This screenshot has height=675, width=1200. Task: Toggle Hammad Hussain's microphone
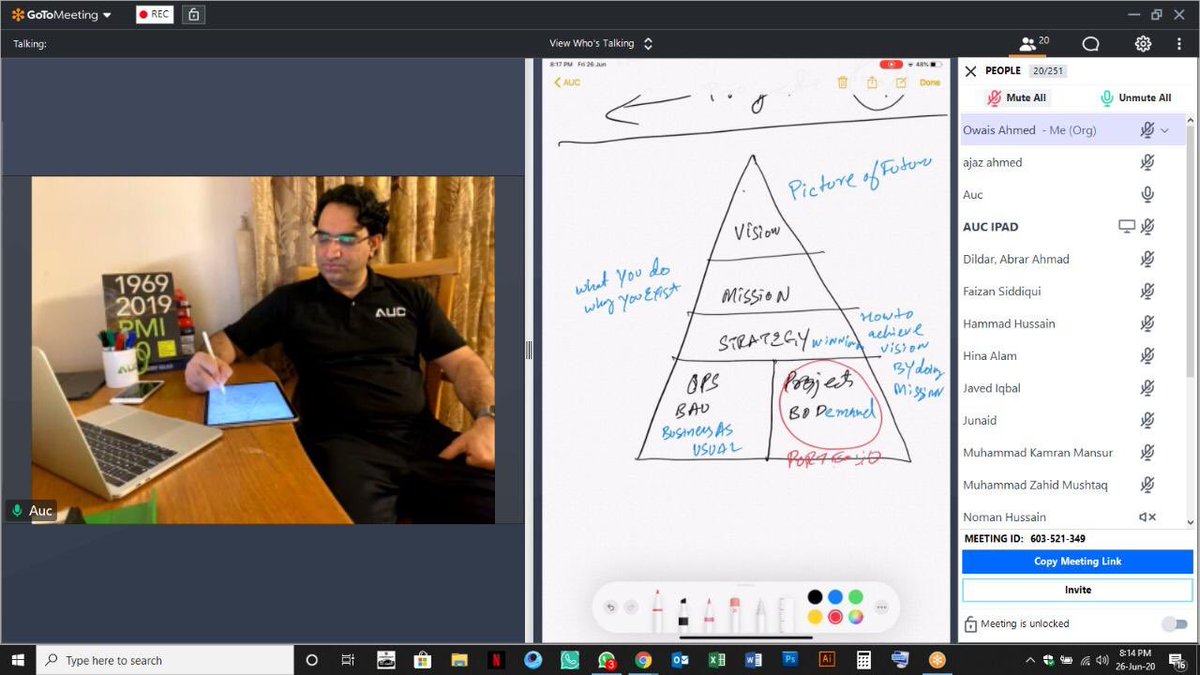pos(1148,323)
